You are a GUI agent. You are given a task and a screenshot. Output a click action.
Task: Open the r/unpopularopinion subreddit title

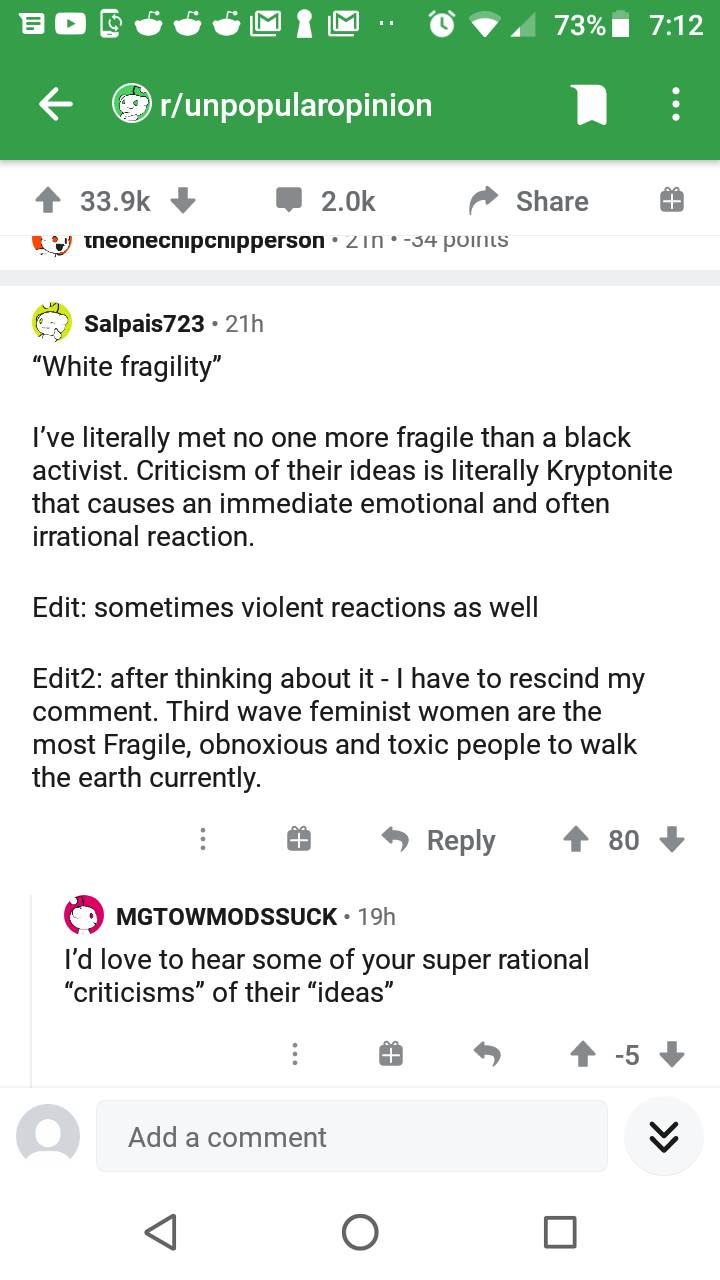click(295, 105)
